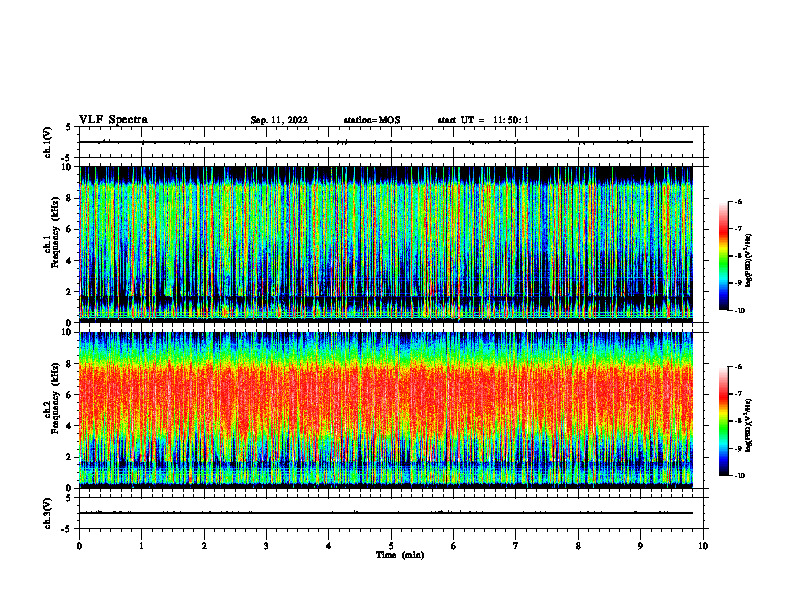Screen dimensions: 792x612
Task: Click time axis tick label '4'
Action: click(329, 546)
